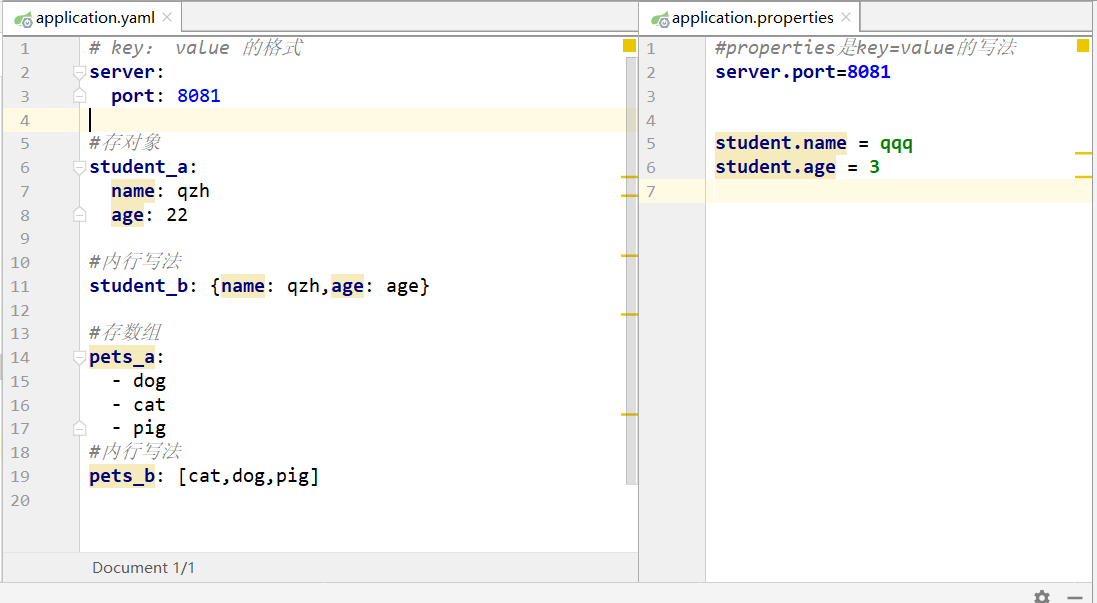
Task: Click the application.yaml file icon in tab
Action: (x=23, y=19)
